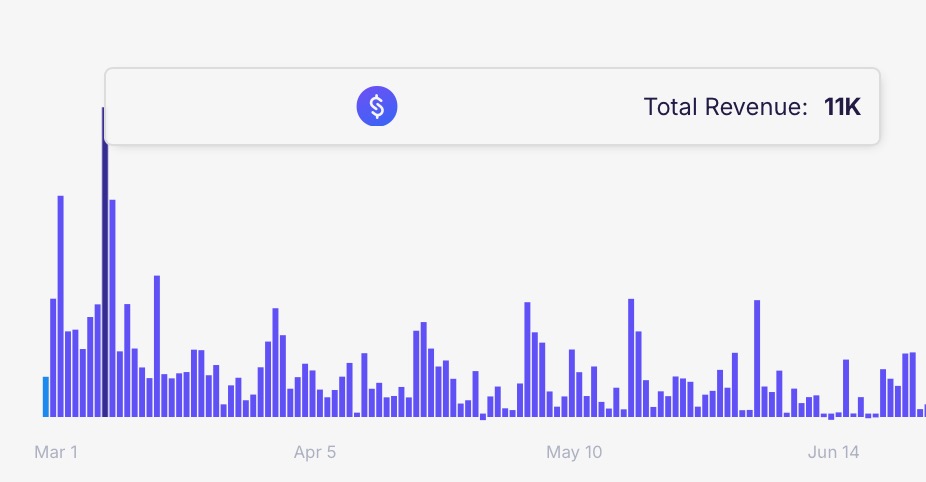The image size is (926, 482).
Task: Select the light blue first bar
Action: point(45,397)
